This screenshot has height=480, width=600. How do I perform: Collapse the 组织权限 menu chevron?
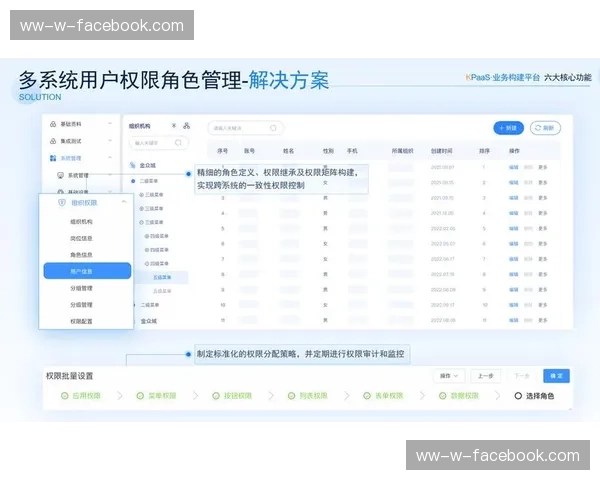tap(124, 202)
